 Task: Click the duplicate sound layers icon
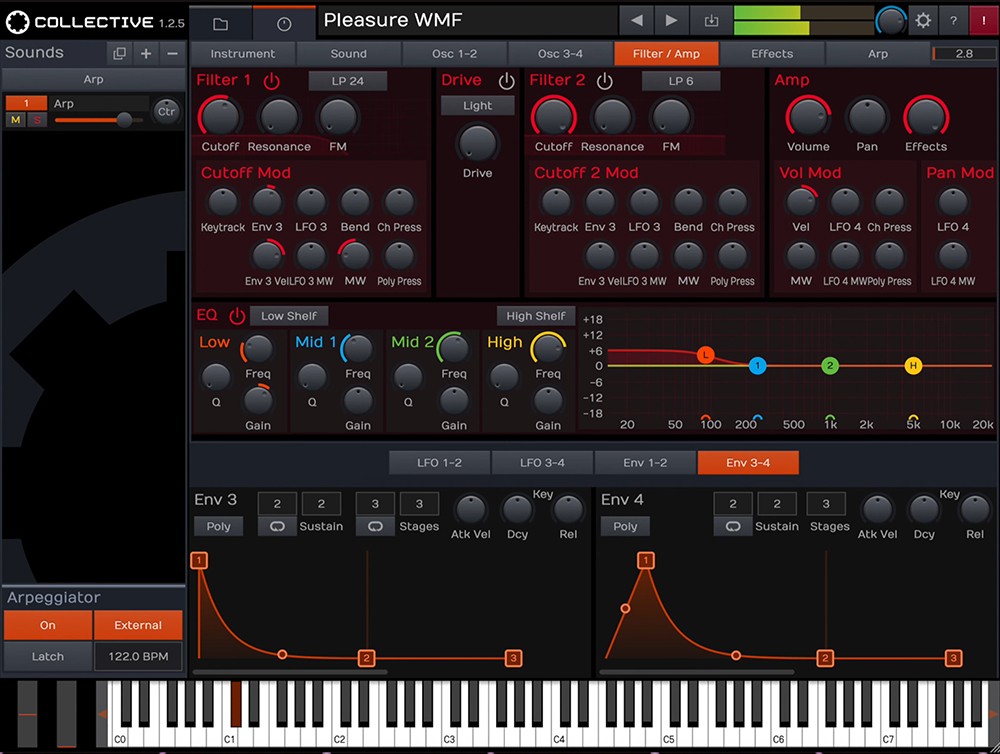(120, 53)
